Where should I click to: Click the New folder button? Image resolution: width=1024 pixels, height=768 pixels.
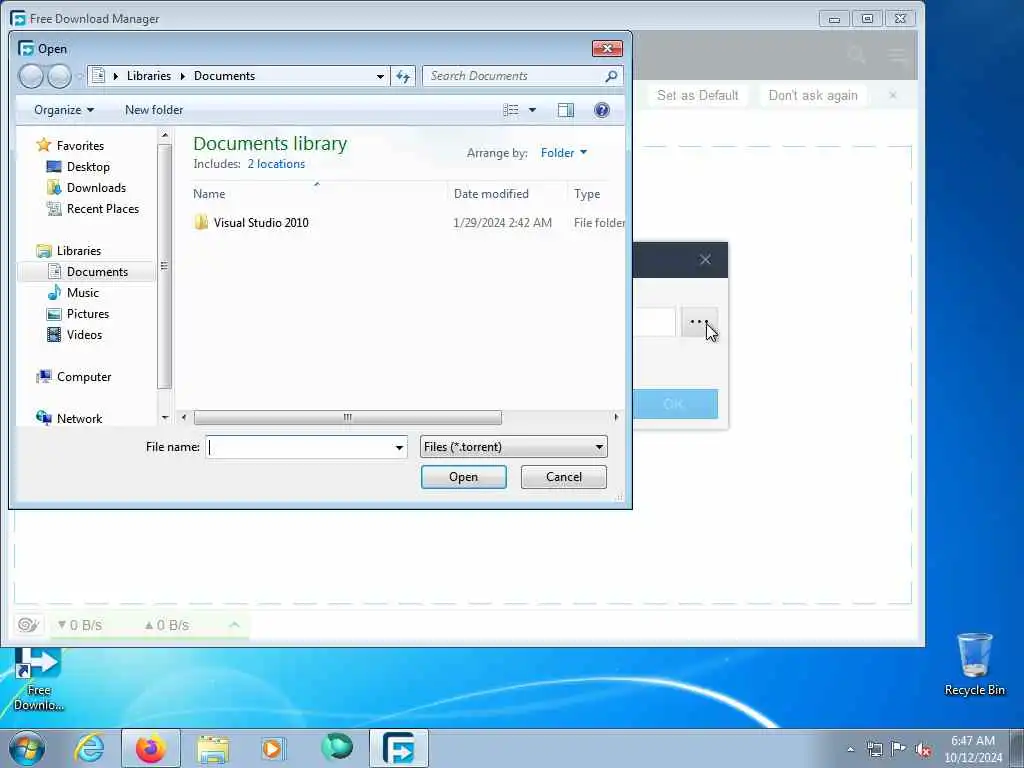click(154, 110)
